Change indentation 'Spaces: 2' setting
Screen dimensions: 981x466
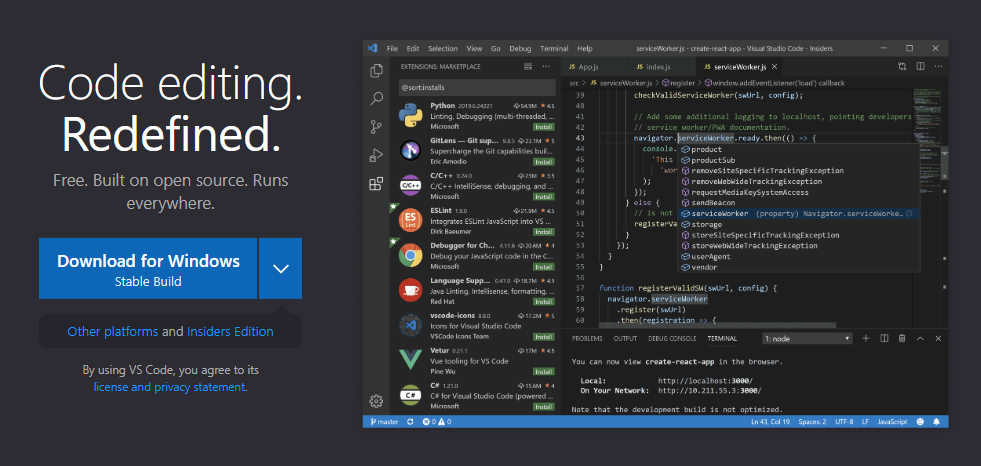pyautogui.click(x=812, y=422)
